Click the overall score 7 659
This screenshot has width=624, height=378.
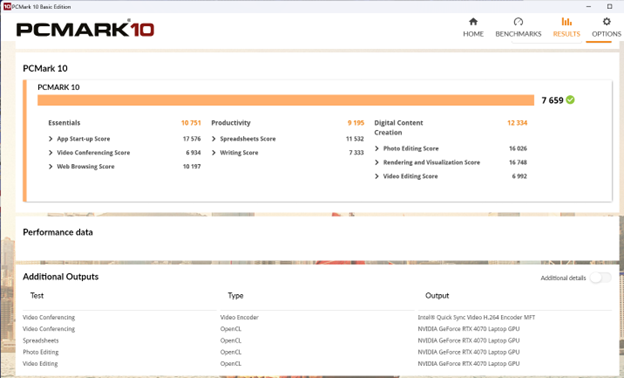click(552, 100)
